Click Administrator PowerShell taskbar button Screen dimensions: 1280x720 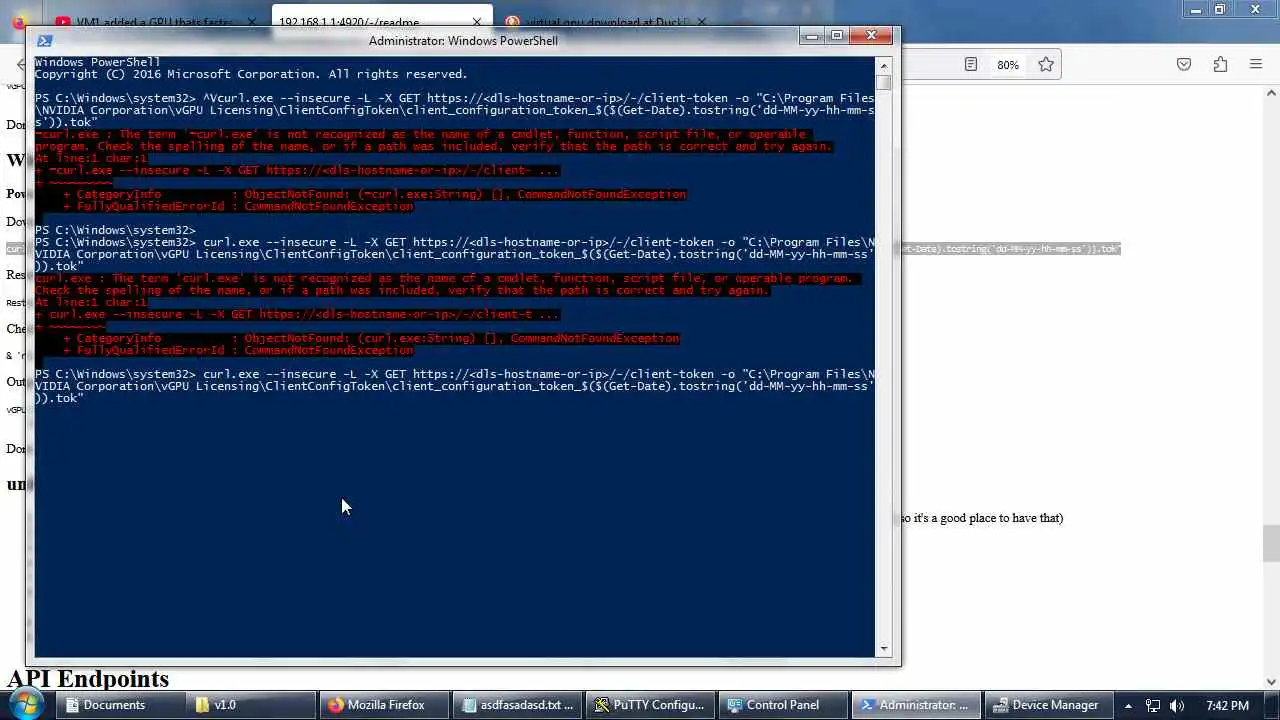915,705
